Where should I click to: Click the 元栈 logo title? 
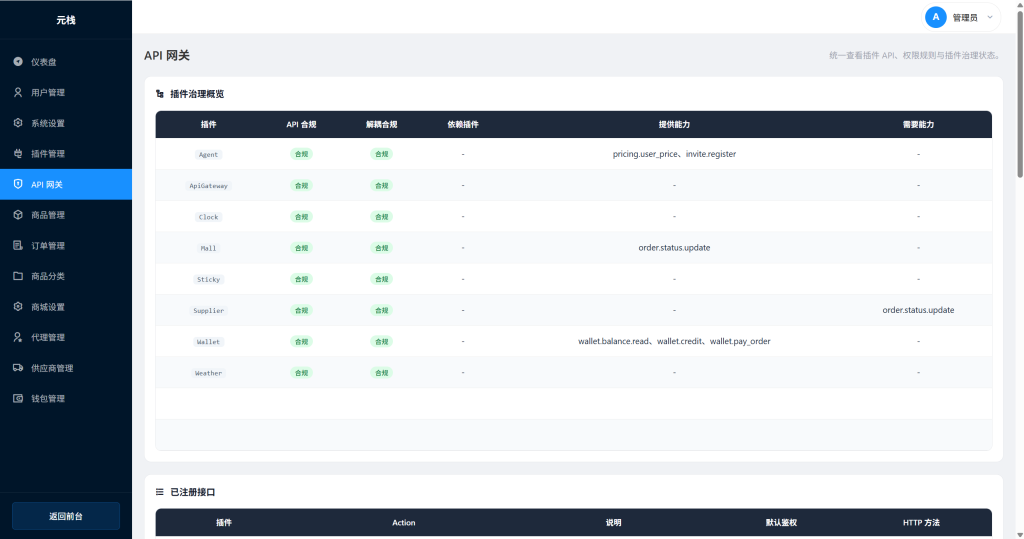66,19
